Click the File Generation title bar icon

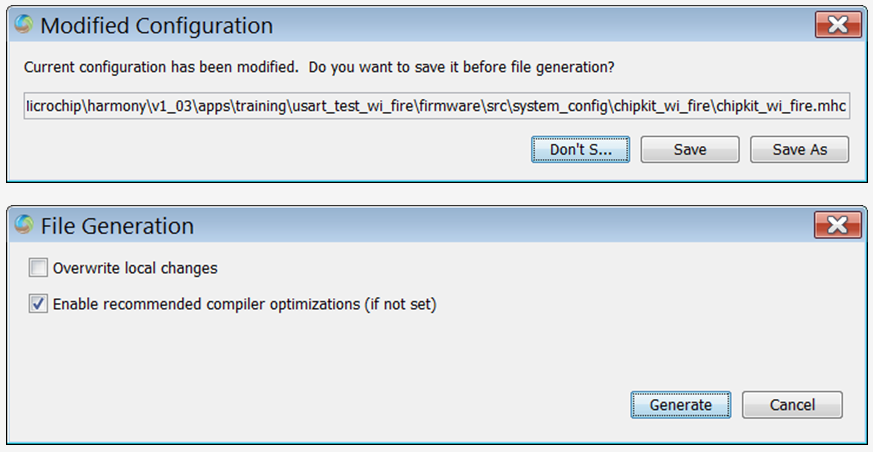click(x=24, y=225)
